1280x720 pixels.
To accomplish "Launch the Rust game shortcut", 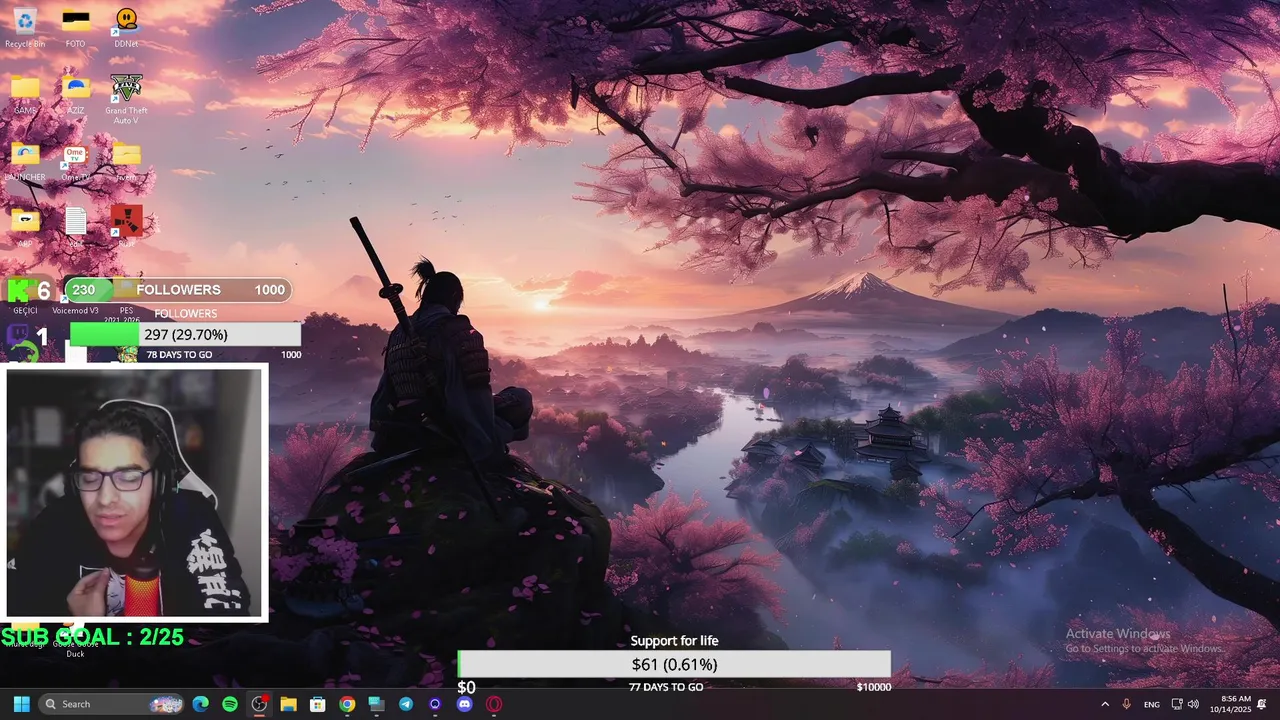I will click(126, 227).
